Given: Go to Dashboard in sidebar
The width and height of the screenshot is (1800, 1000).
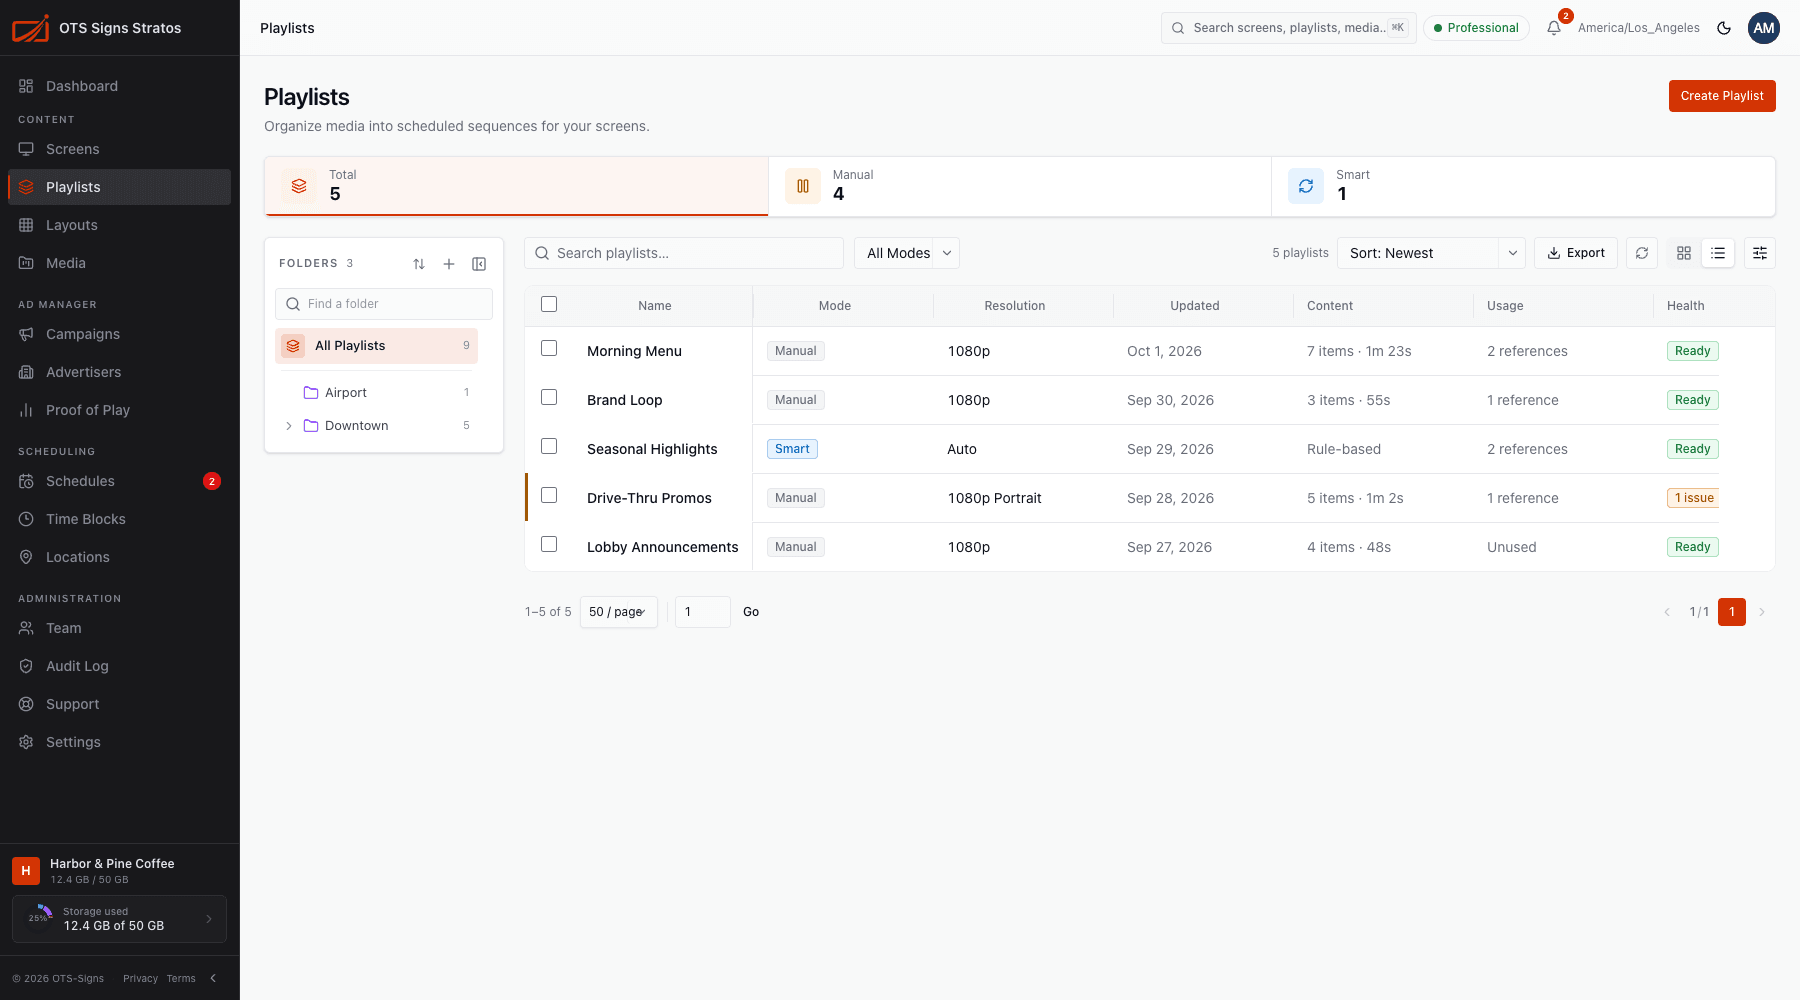Looking at the screenshot, I should (120, 86).
